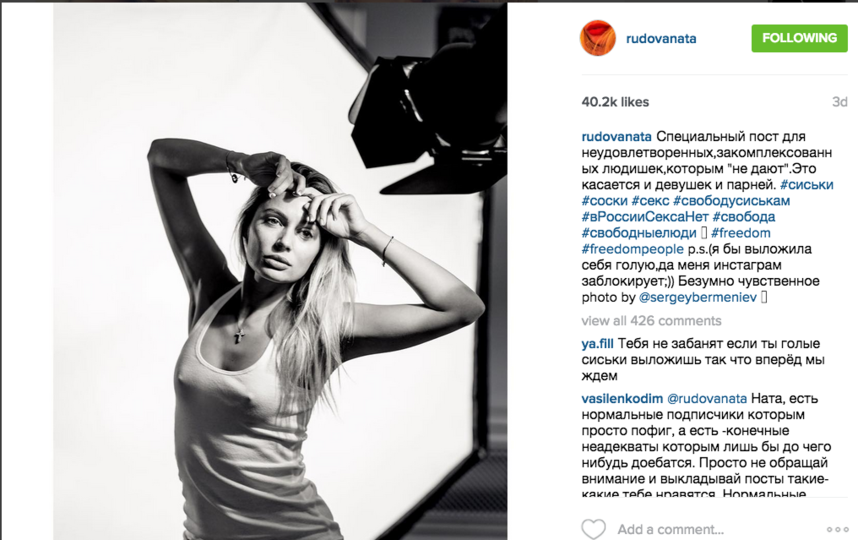Open @sergeybermeniev mention link
Screen dimensions: 858x540
[x=698, y=298]
